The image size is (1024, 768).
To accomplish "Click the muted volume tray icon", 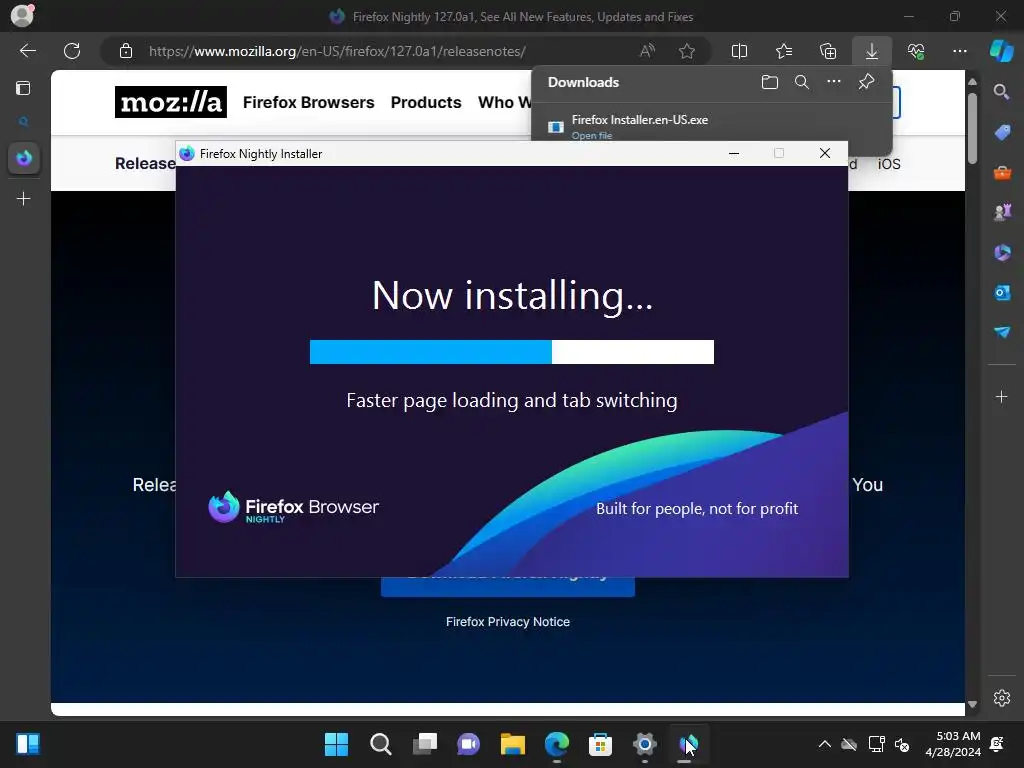I will pyautogui.click(x=902, y=744).
